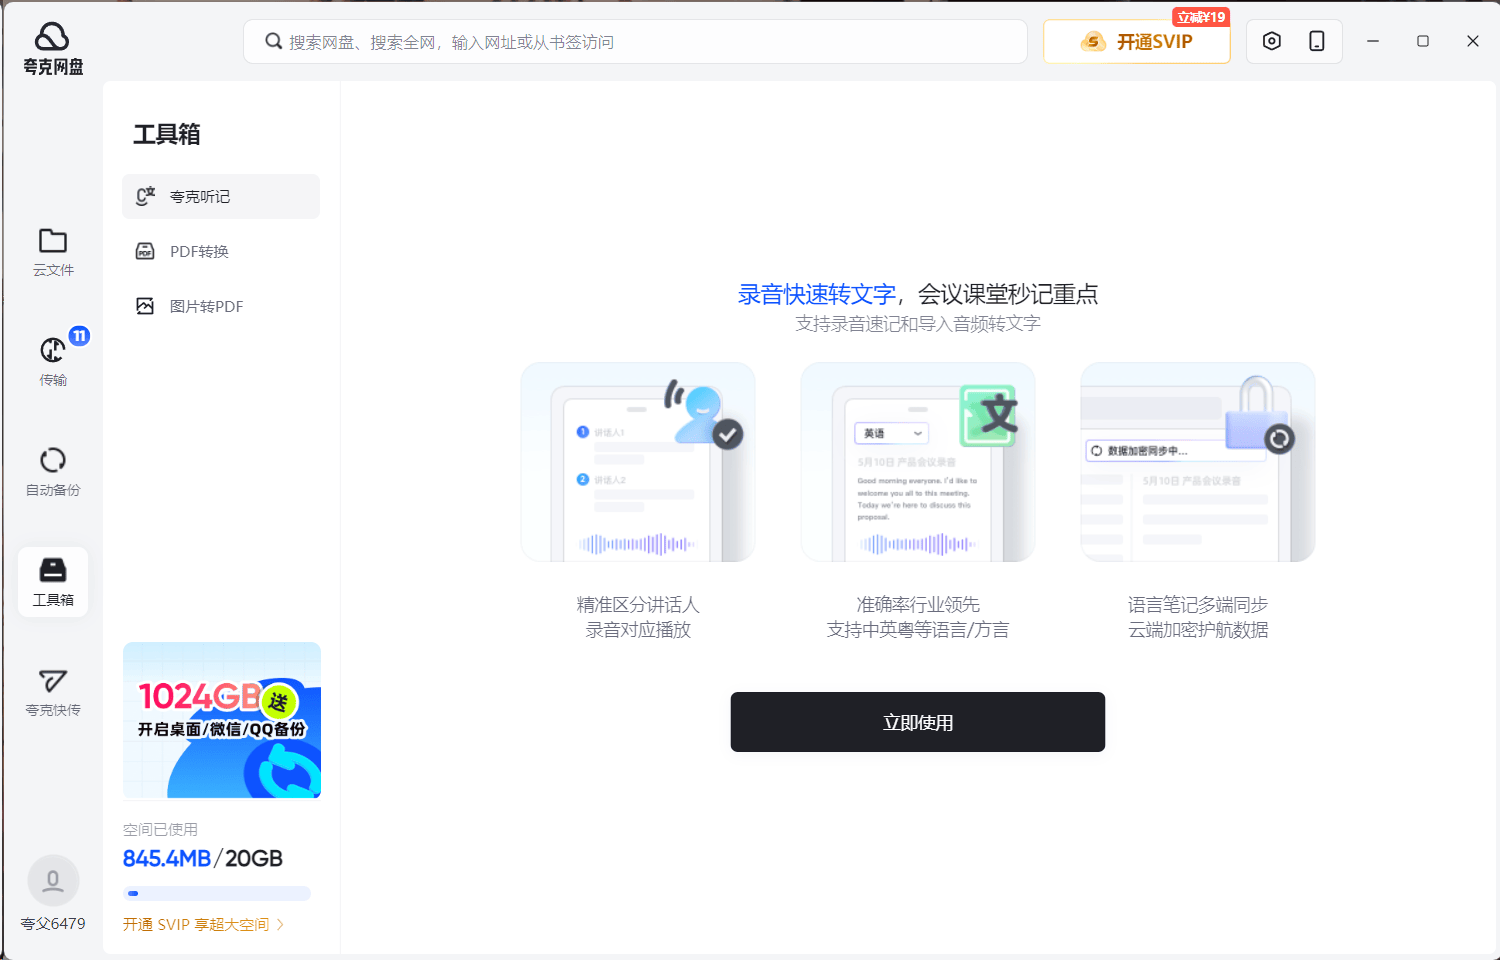This screenshot has height=960, width=1500.
Task: Click the 空间已使用 label
Action: click(160, 830)
